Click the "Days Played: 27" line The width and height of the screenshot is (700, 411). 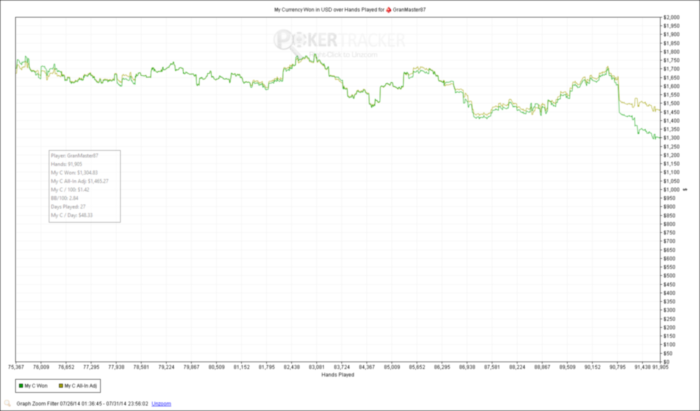[68, 207]
